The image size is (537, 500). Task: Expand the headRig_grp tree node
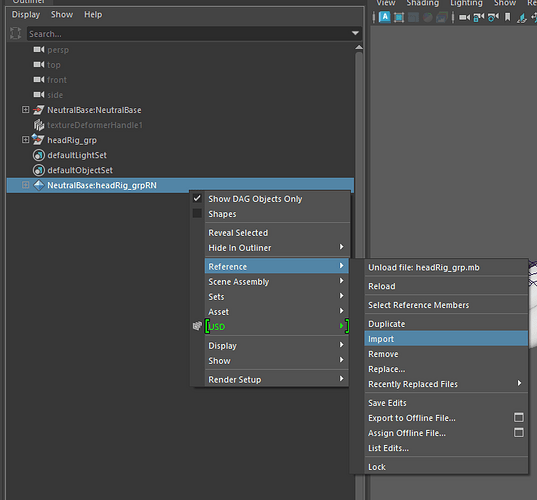point(25,140)
